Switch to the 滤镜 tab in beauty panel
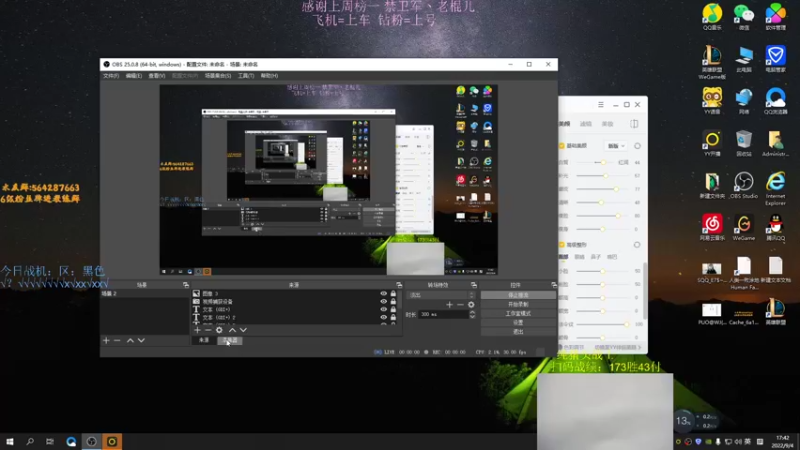 (x=586, y=124)
